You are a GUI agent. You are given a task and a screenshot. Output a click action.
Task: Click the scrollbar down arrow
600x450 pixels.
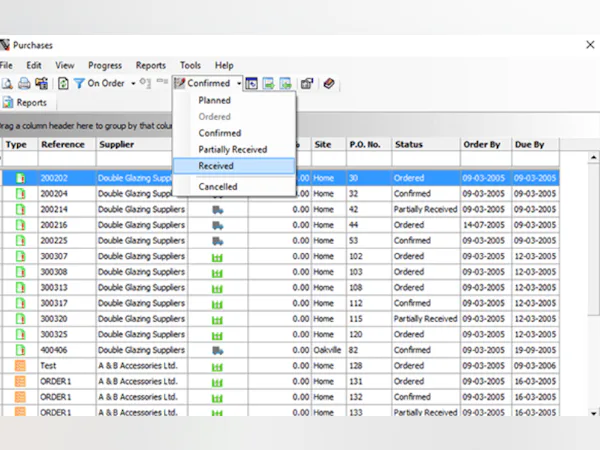pos(593,413)
